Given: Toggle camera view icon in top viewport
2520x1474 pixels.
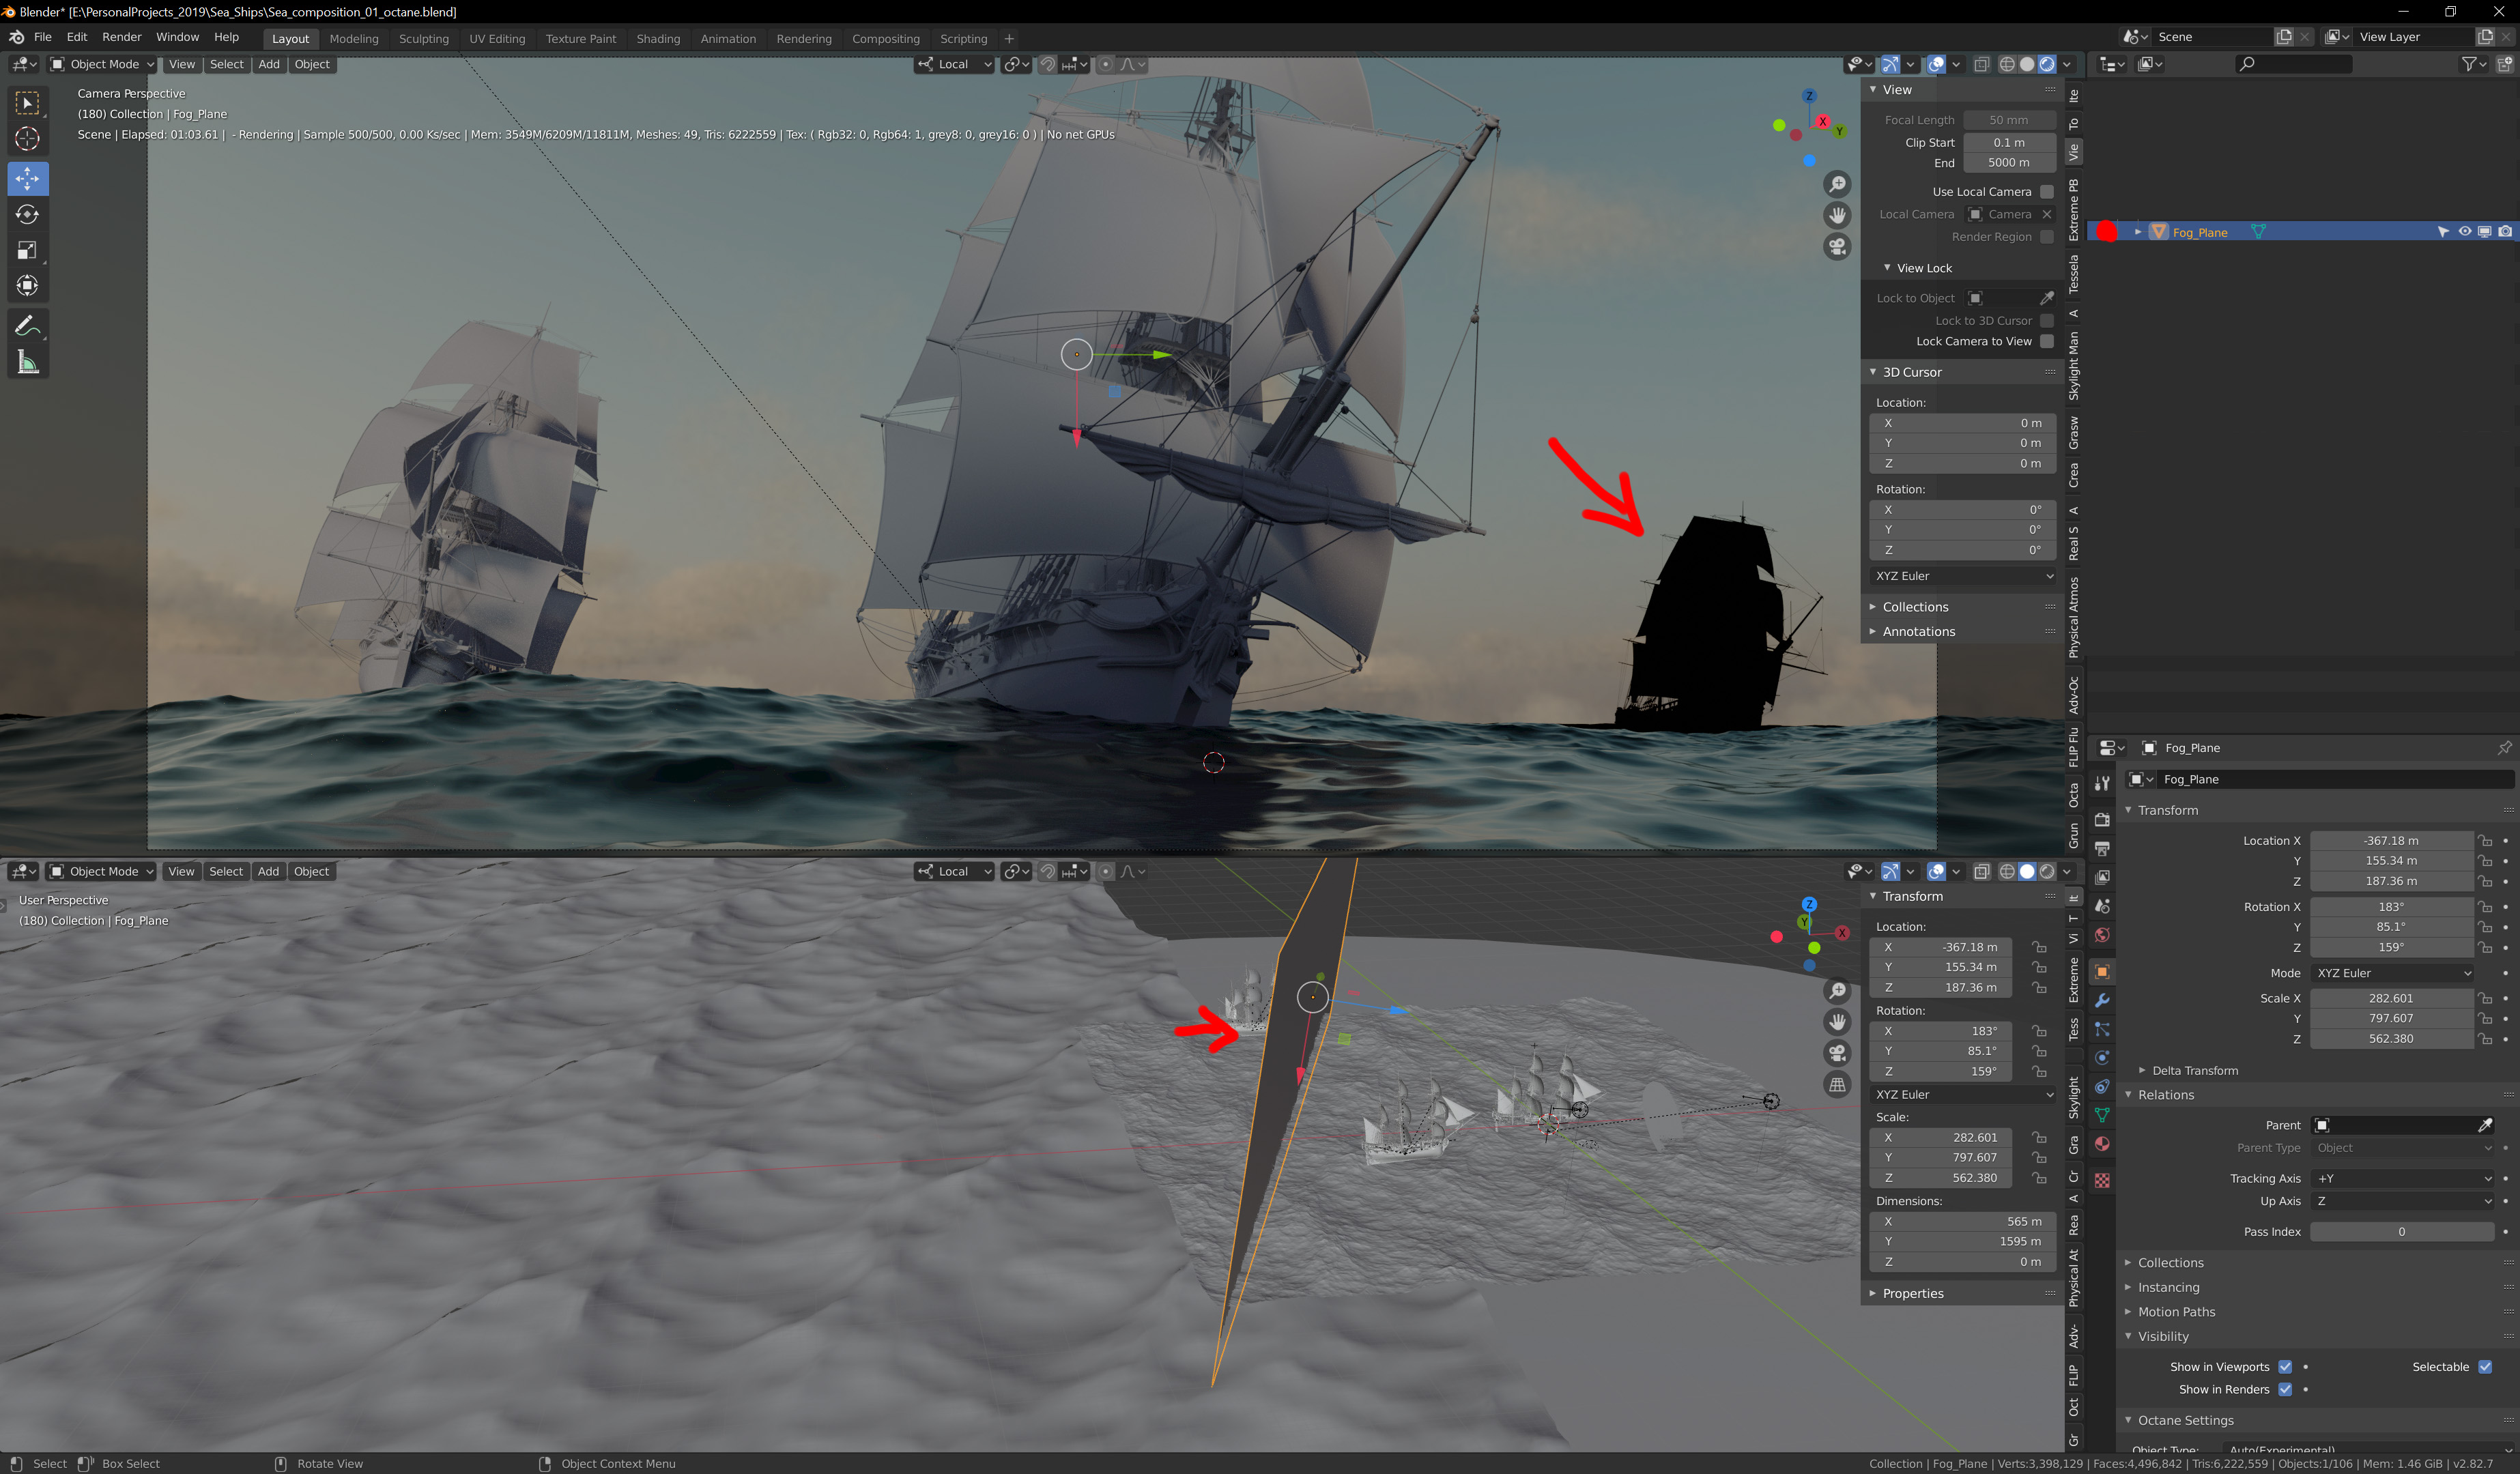Looking at the screenshot, I should (x=1837, y=247).
